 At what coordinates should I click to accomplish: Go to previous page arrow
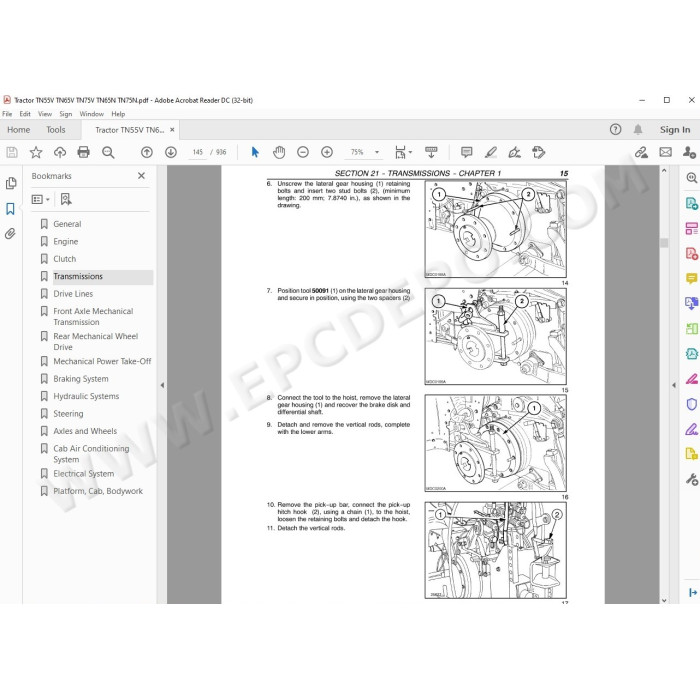tap(146, 153)
